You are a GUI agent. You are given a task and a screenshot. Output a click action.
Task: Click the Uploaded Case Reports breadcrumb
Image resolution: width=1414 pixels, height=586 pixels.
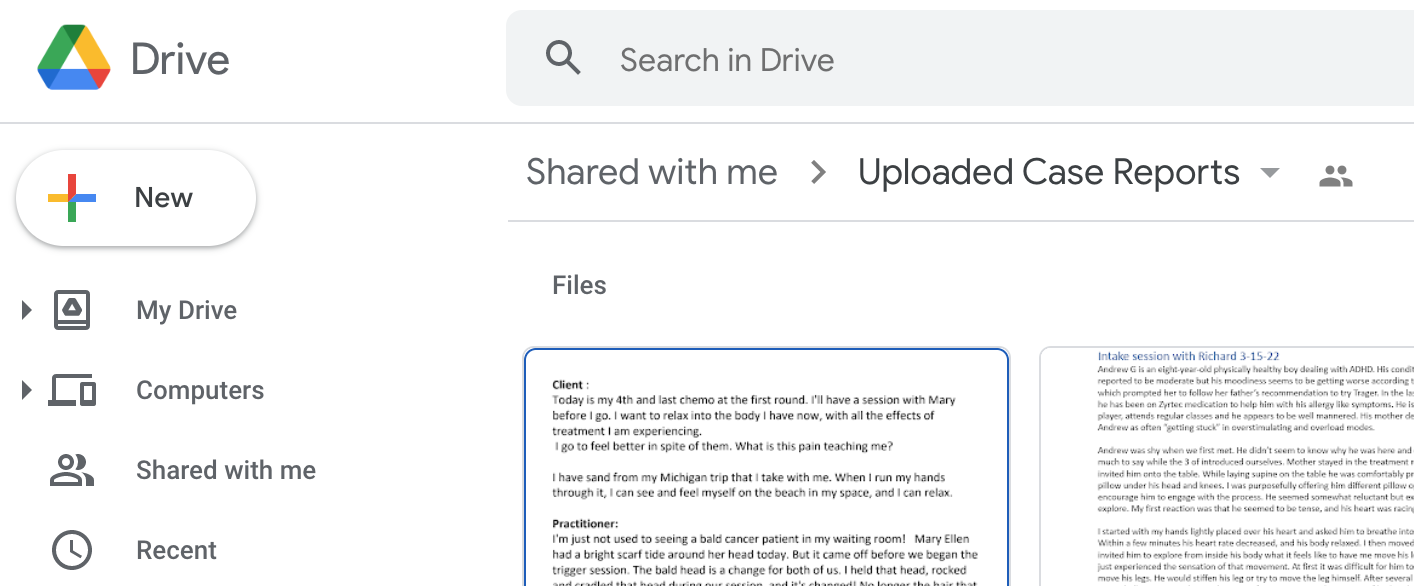click(1049, 172)
